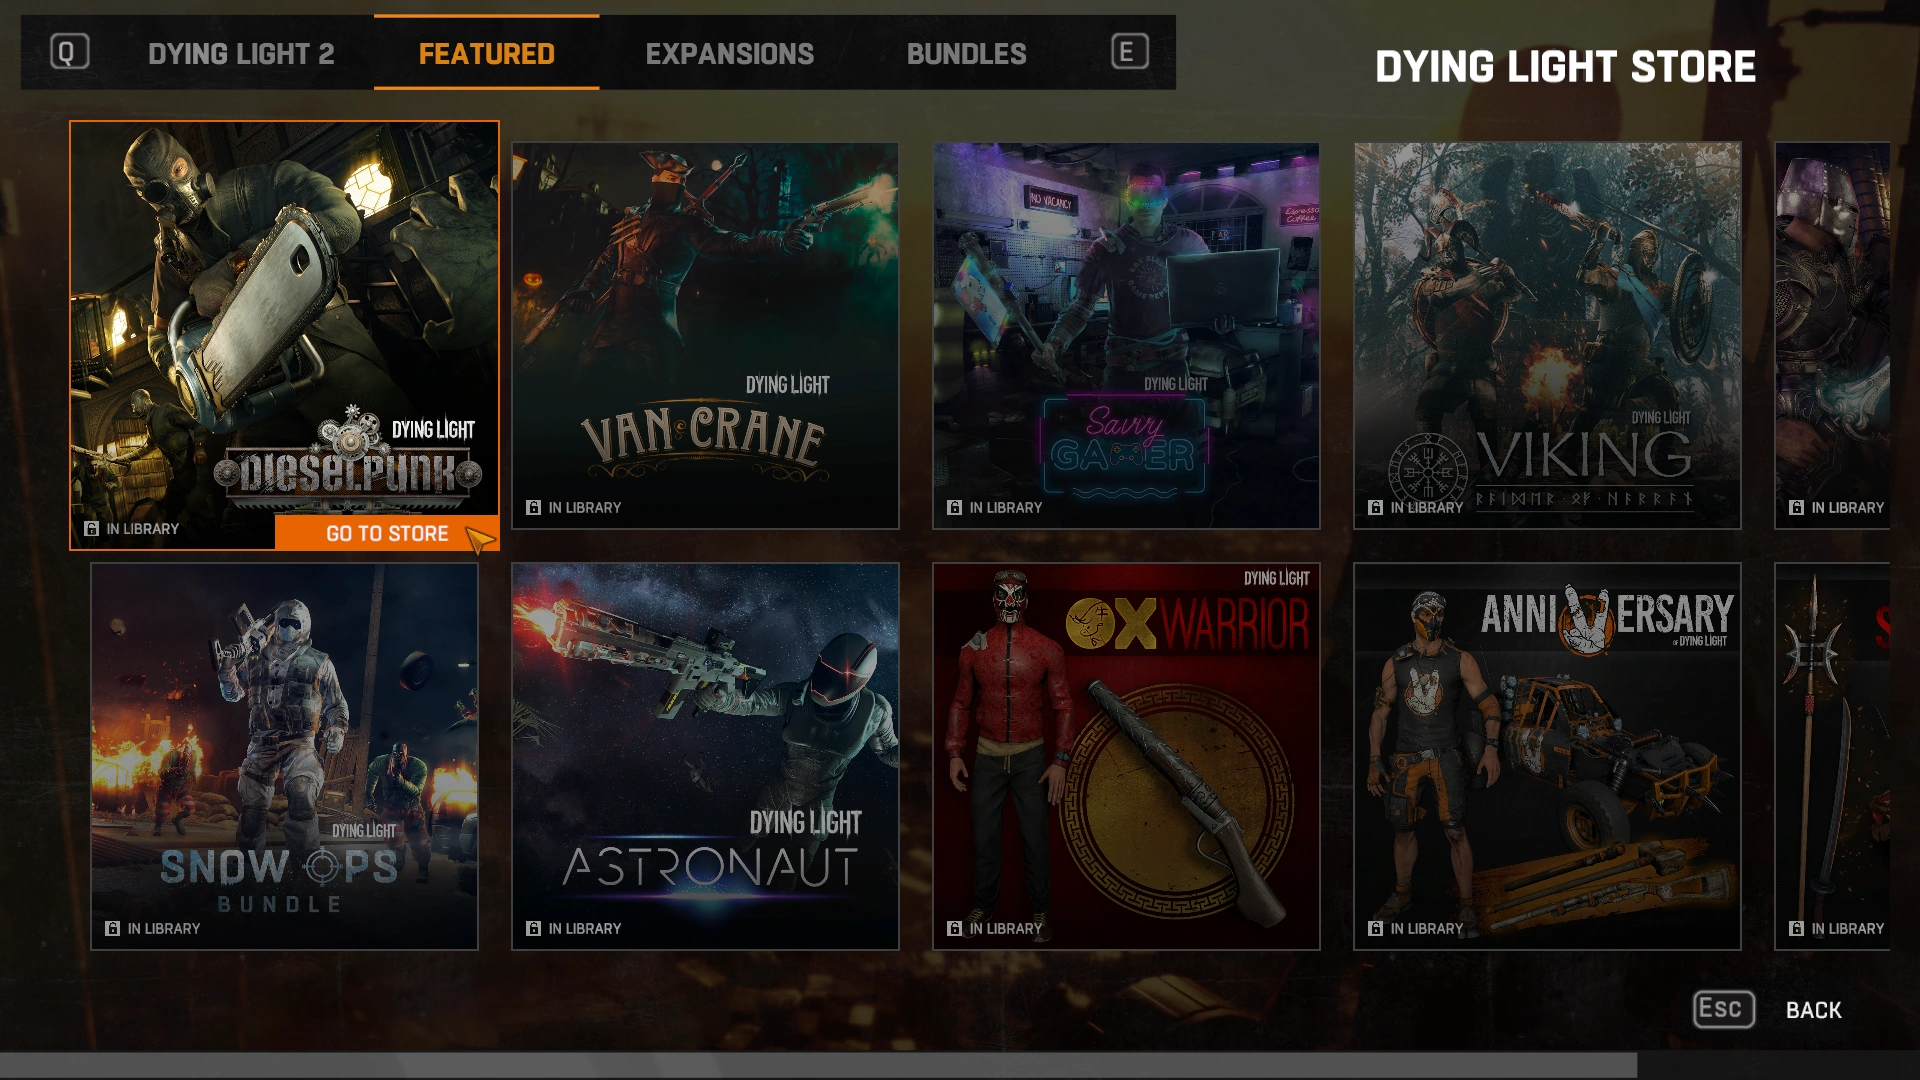Click lock icon on Snow Ops tile

point(113,929)
